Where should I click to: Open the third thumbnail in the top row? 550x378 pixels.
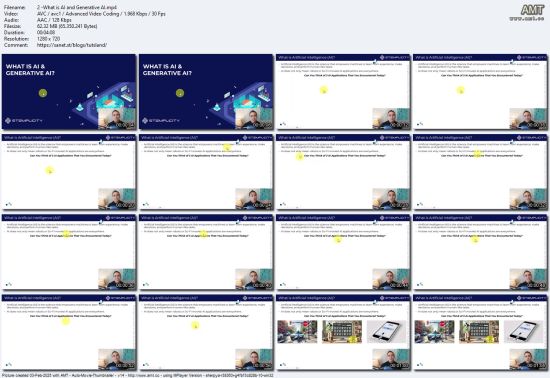(x=343, y=92)
